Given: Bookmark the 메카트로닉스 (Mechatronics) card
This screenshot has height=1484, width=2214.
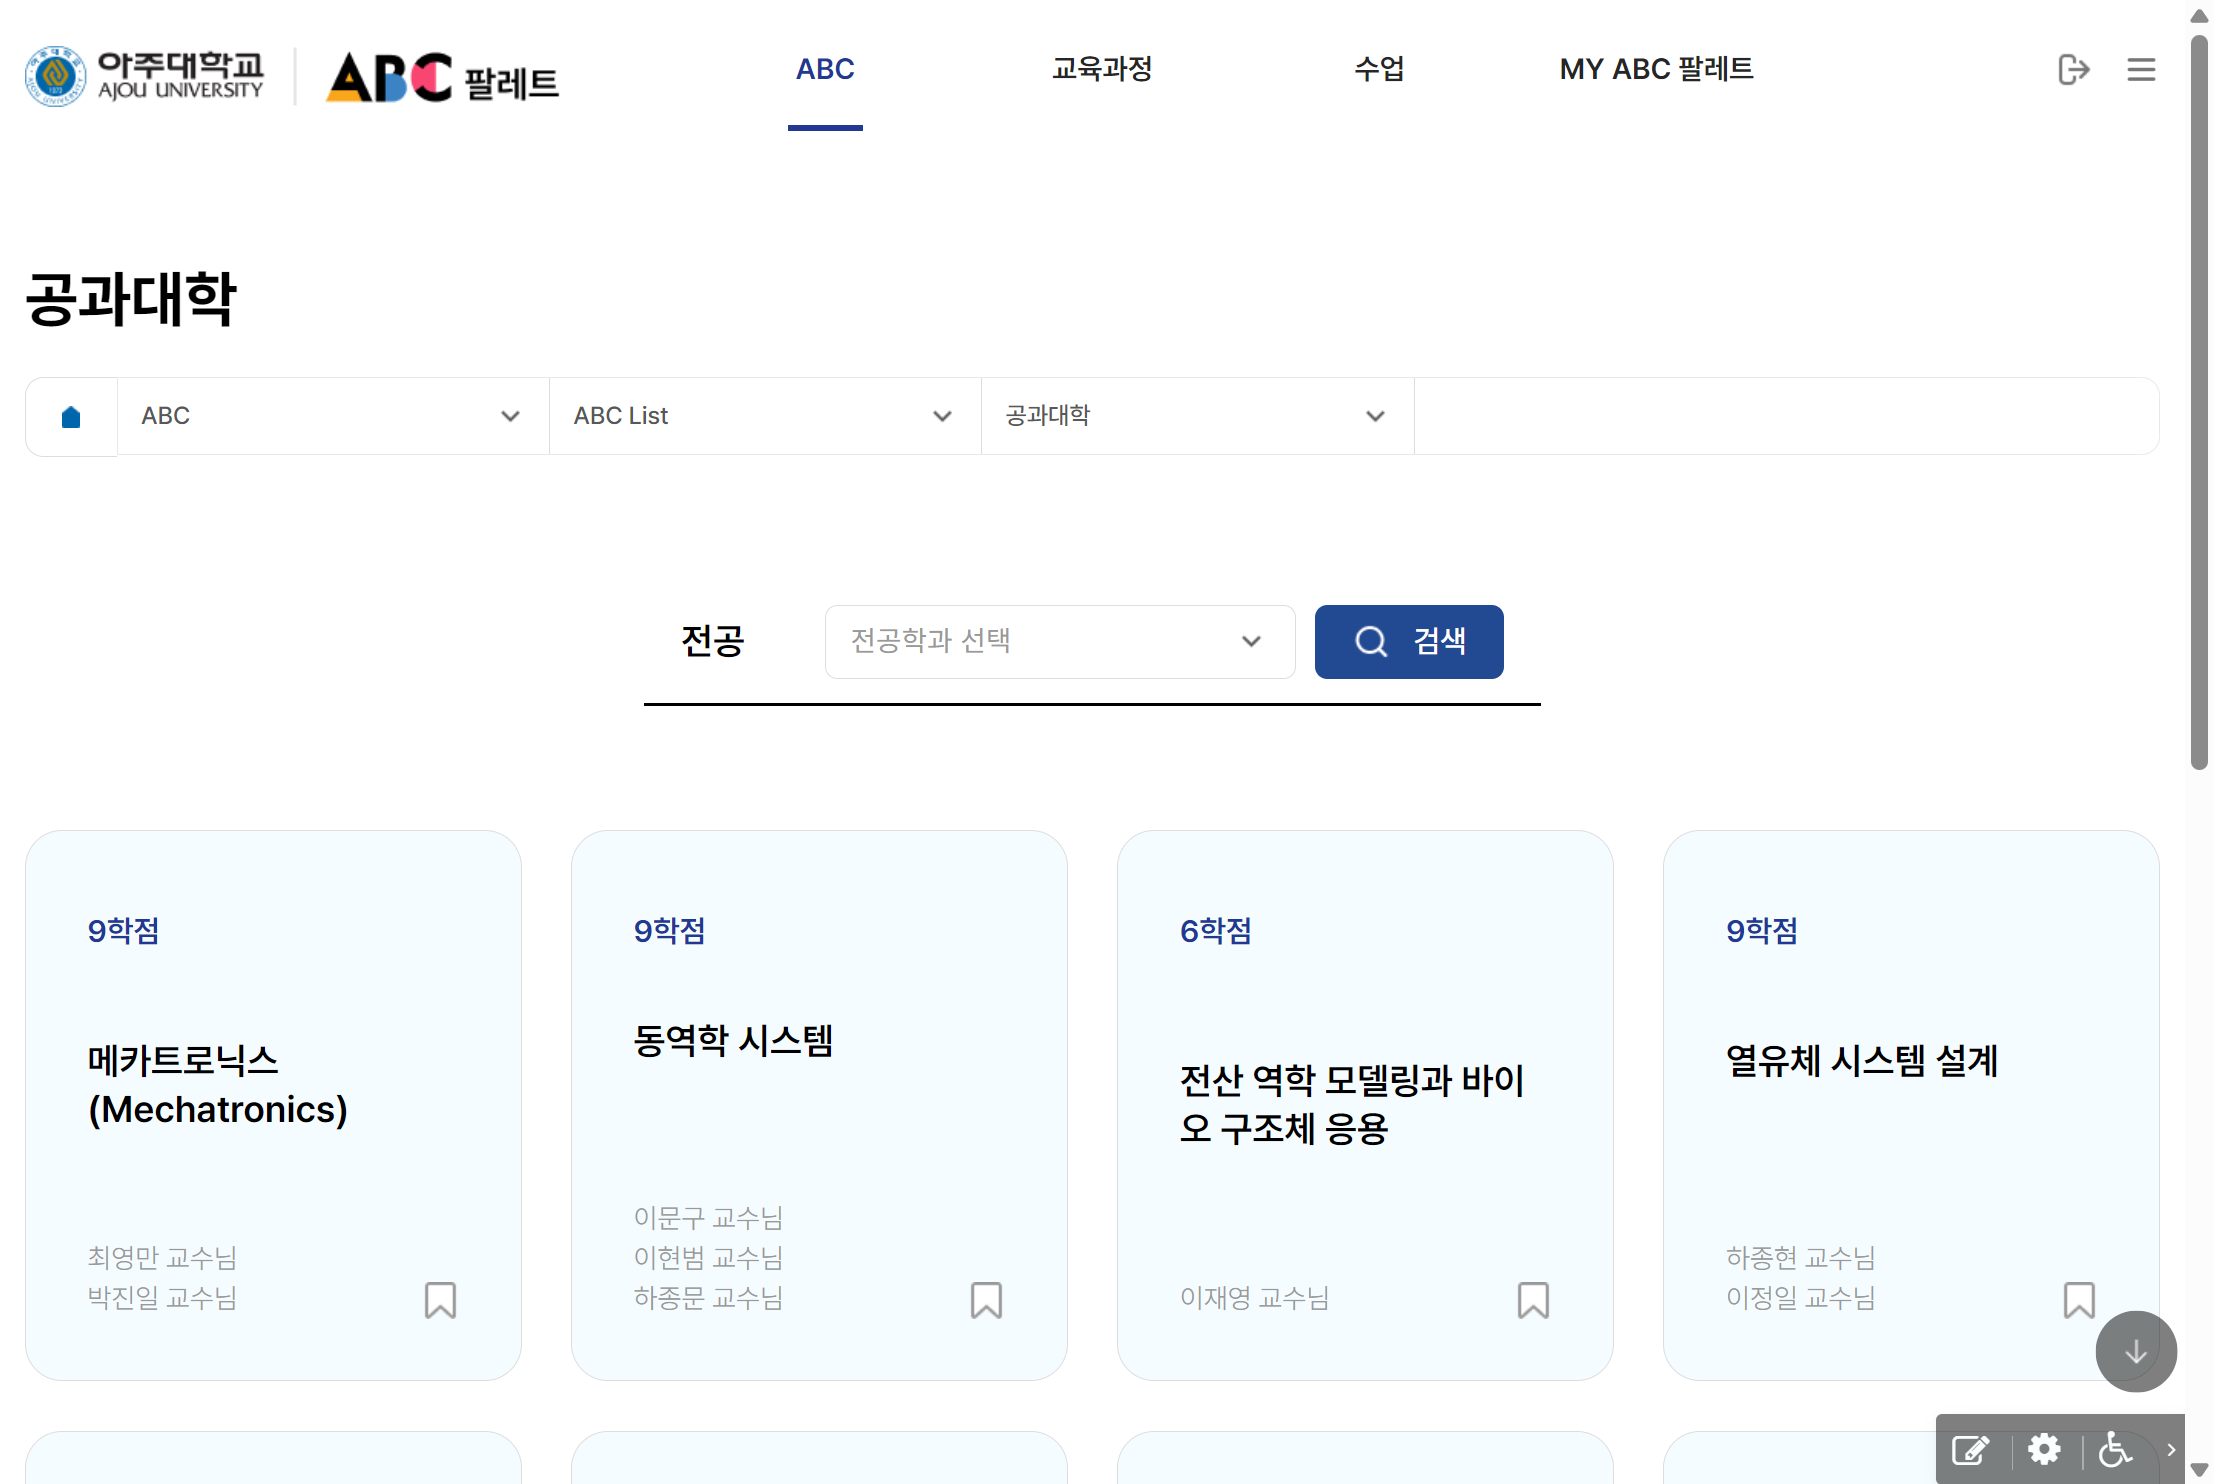Looking at the screenshot, I should [x=440, y=1301].
